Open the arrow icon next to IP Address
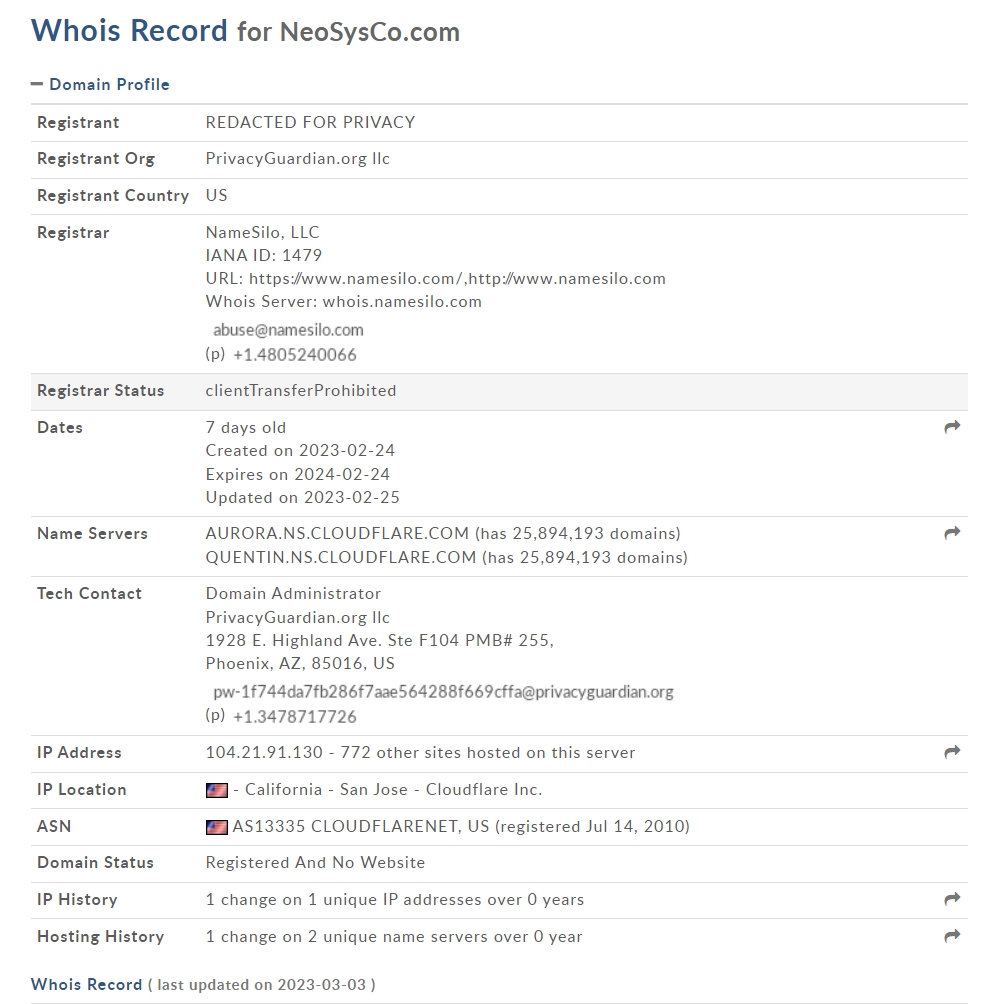The height and width of the screenshot is (1004, 999). click(x=952, y=752)
